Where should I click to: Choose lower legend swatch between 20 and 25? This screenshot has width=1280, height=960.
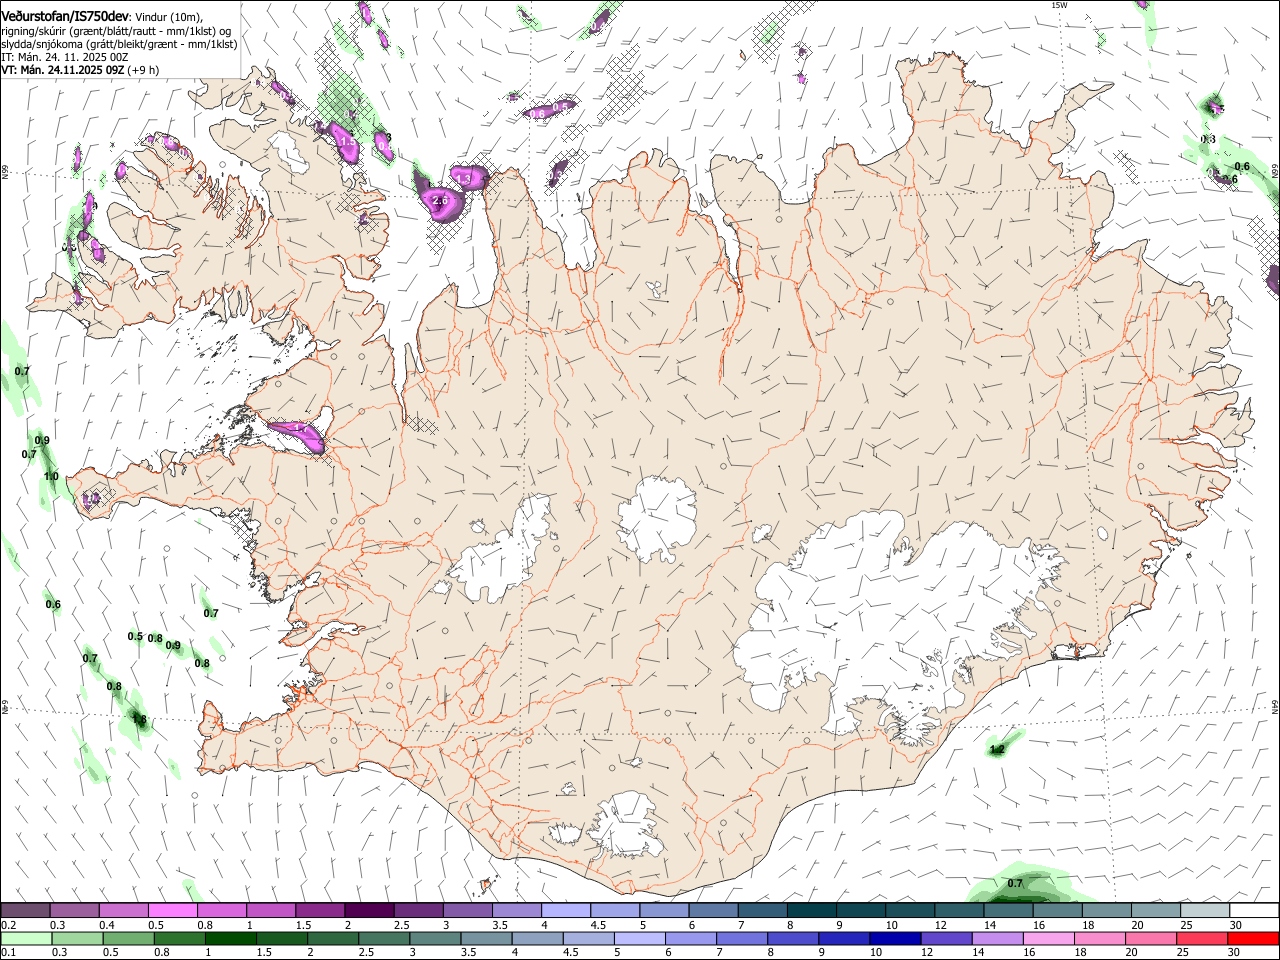[1151, 938]
